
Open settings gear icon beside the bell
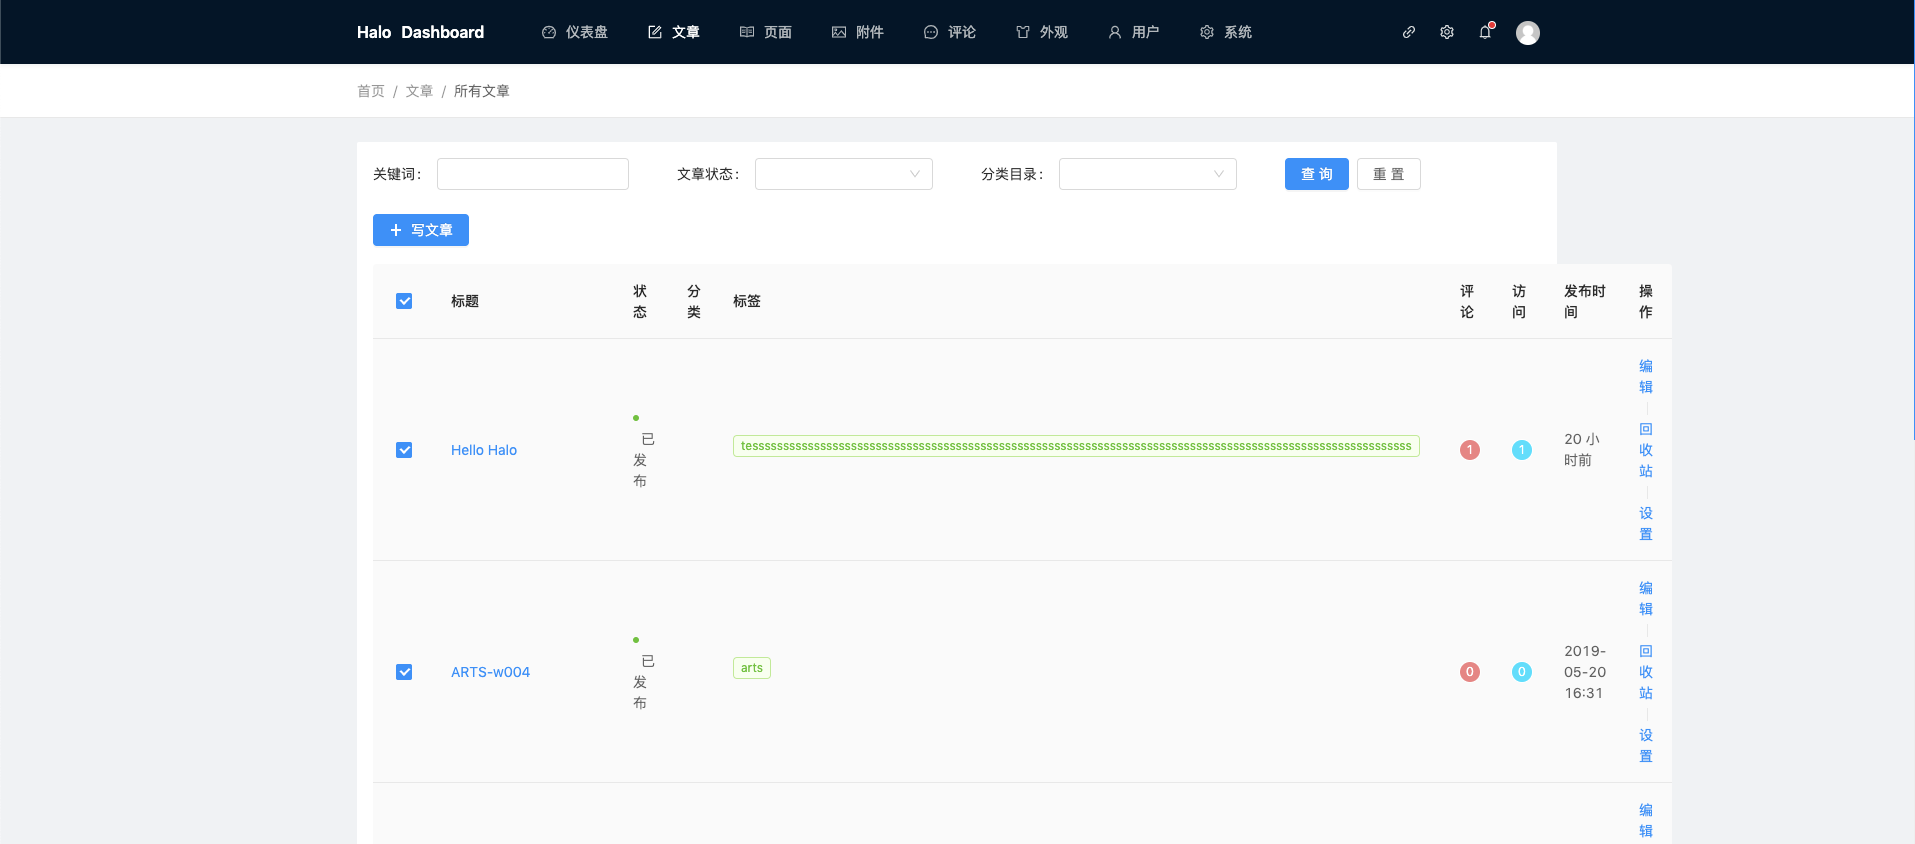1447,32
